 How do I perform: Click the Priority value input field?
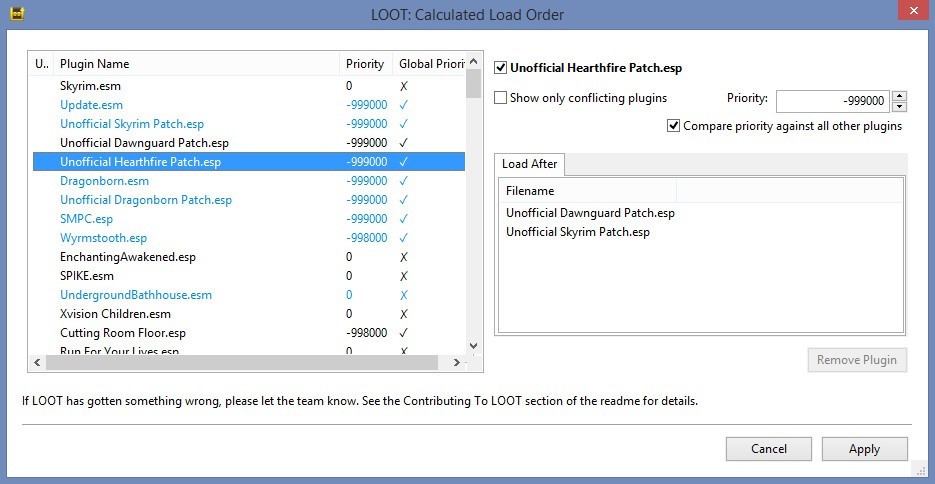[832, 101]
